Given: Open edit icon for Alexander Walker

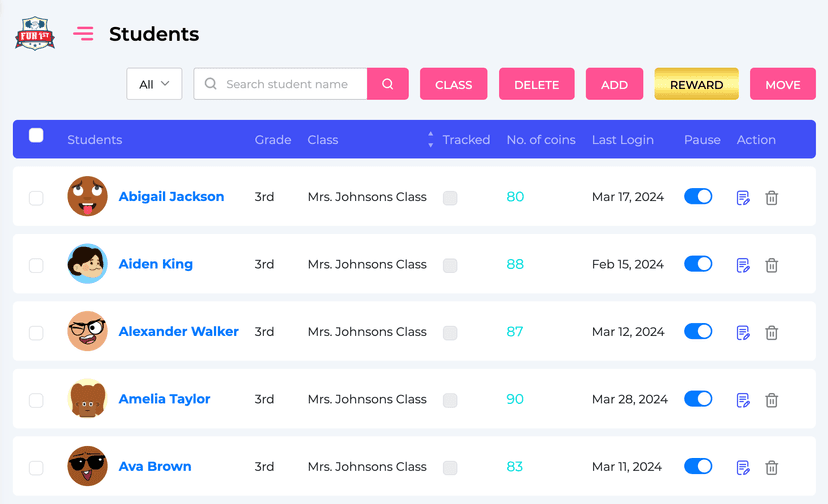Looking at the screenshot, I should pyautogui.click(x=743, y=333).
